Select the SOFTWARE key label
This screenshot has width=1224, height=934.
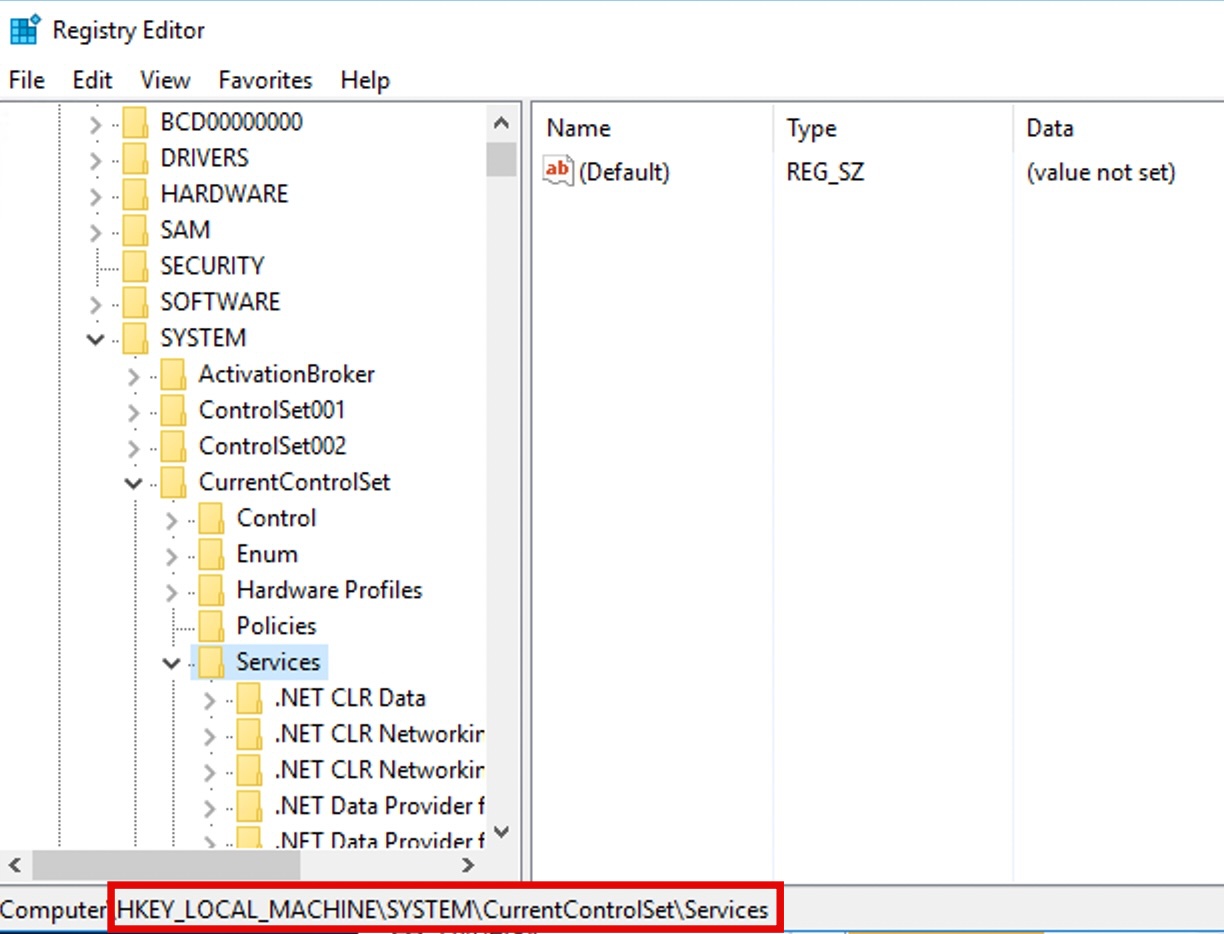220,302
